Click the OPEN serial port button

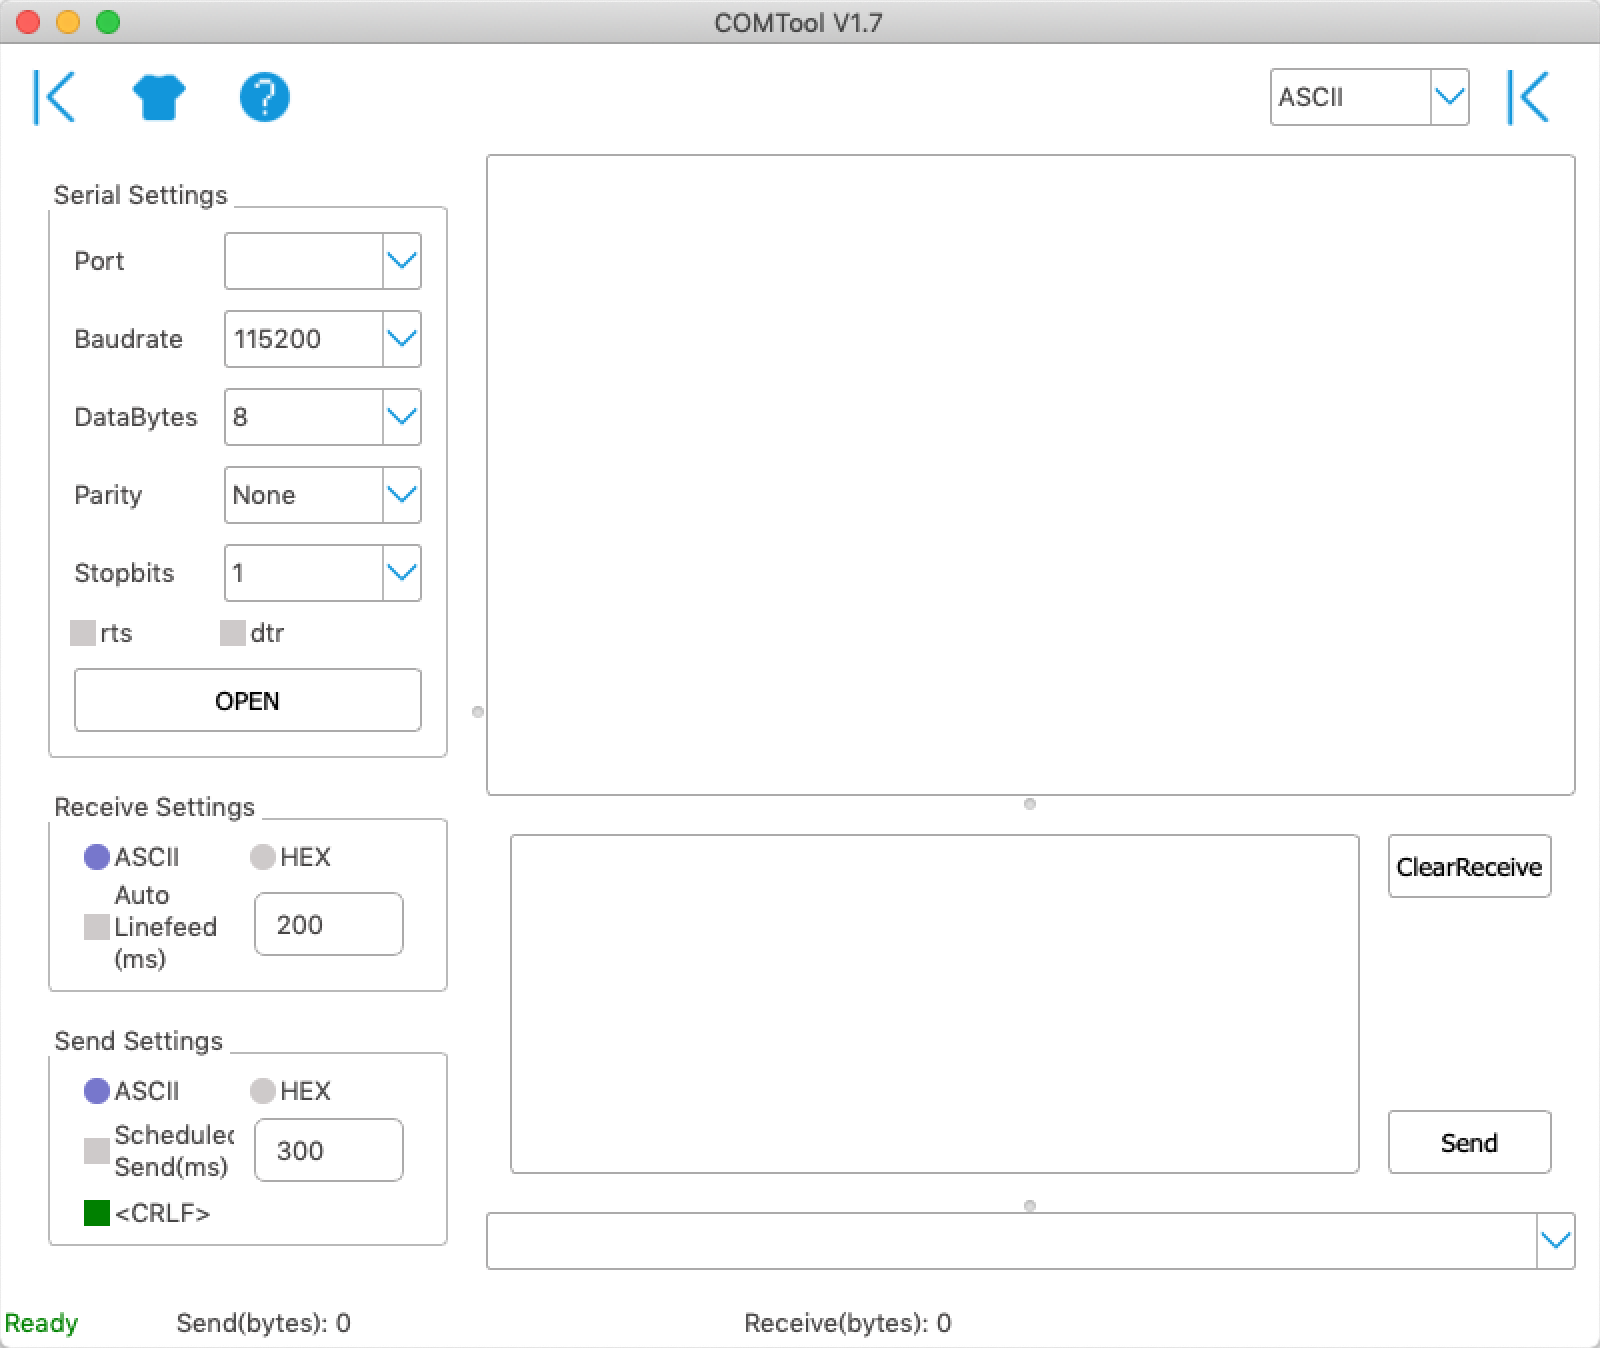(248, 700)
